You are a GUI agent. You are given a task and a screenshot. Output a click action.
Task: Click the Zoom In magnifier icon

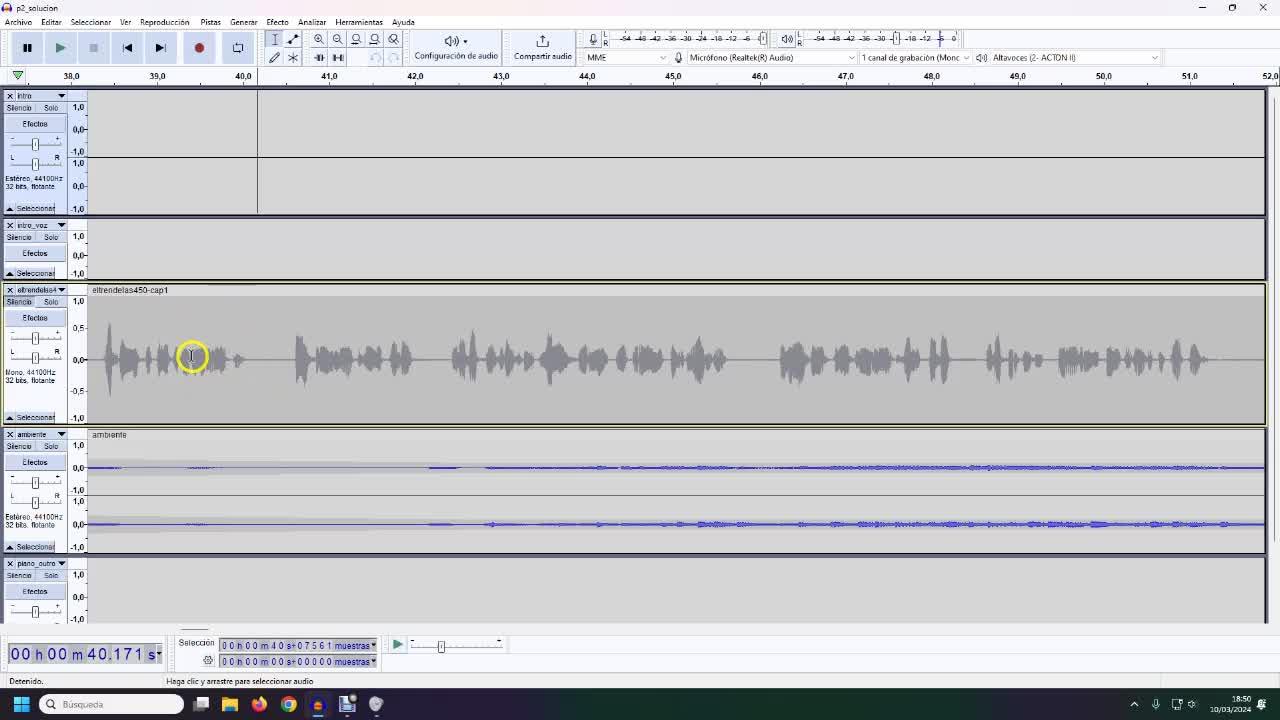319,39
